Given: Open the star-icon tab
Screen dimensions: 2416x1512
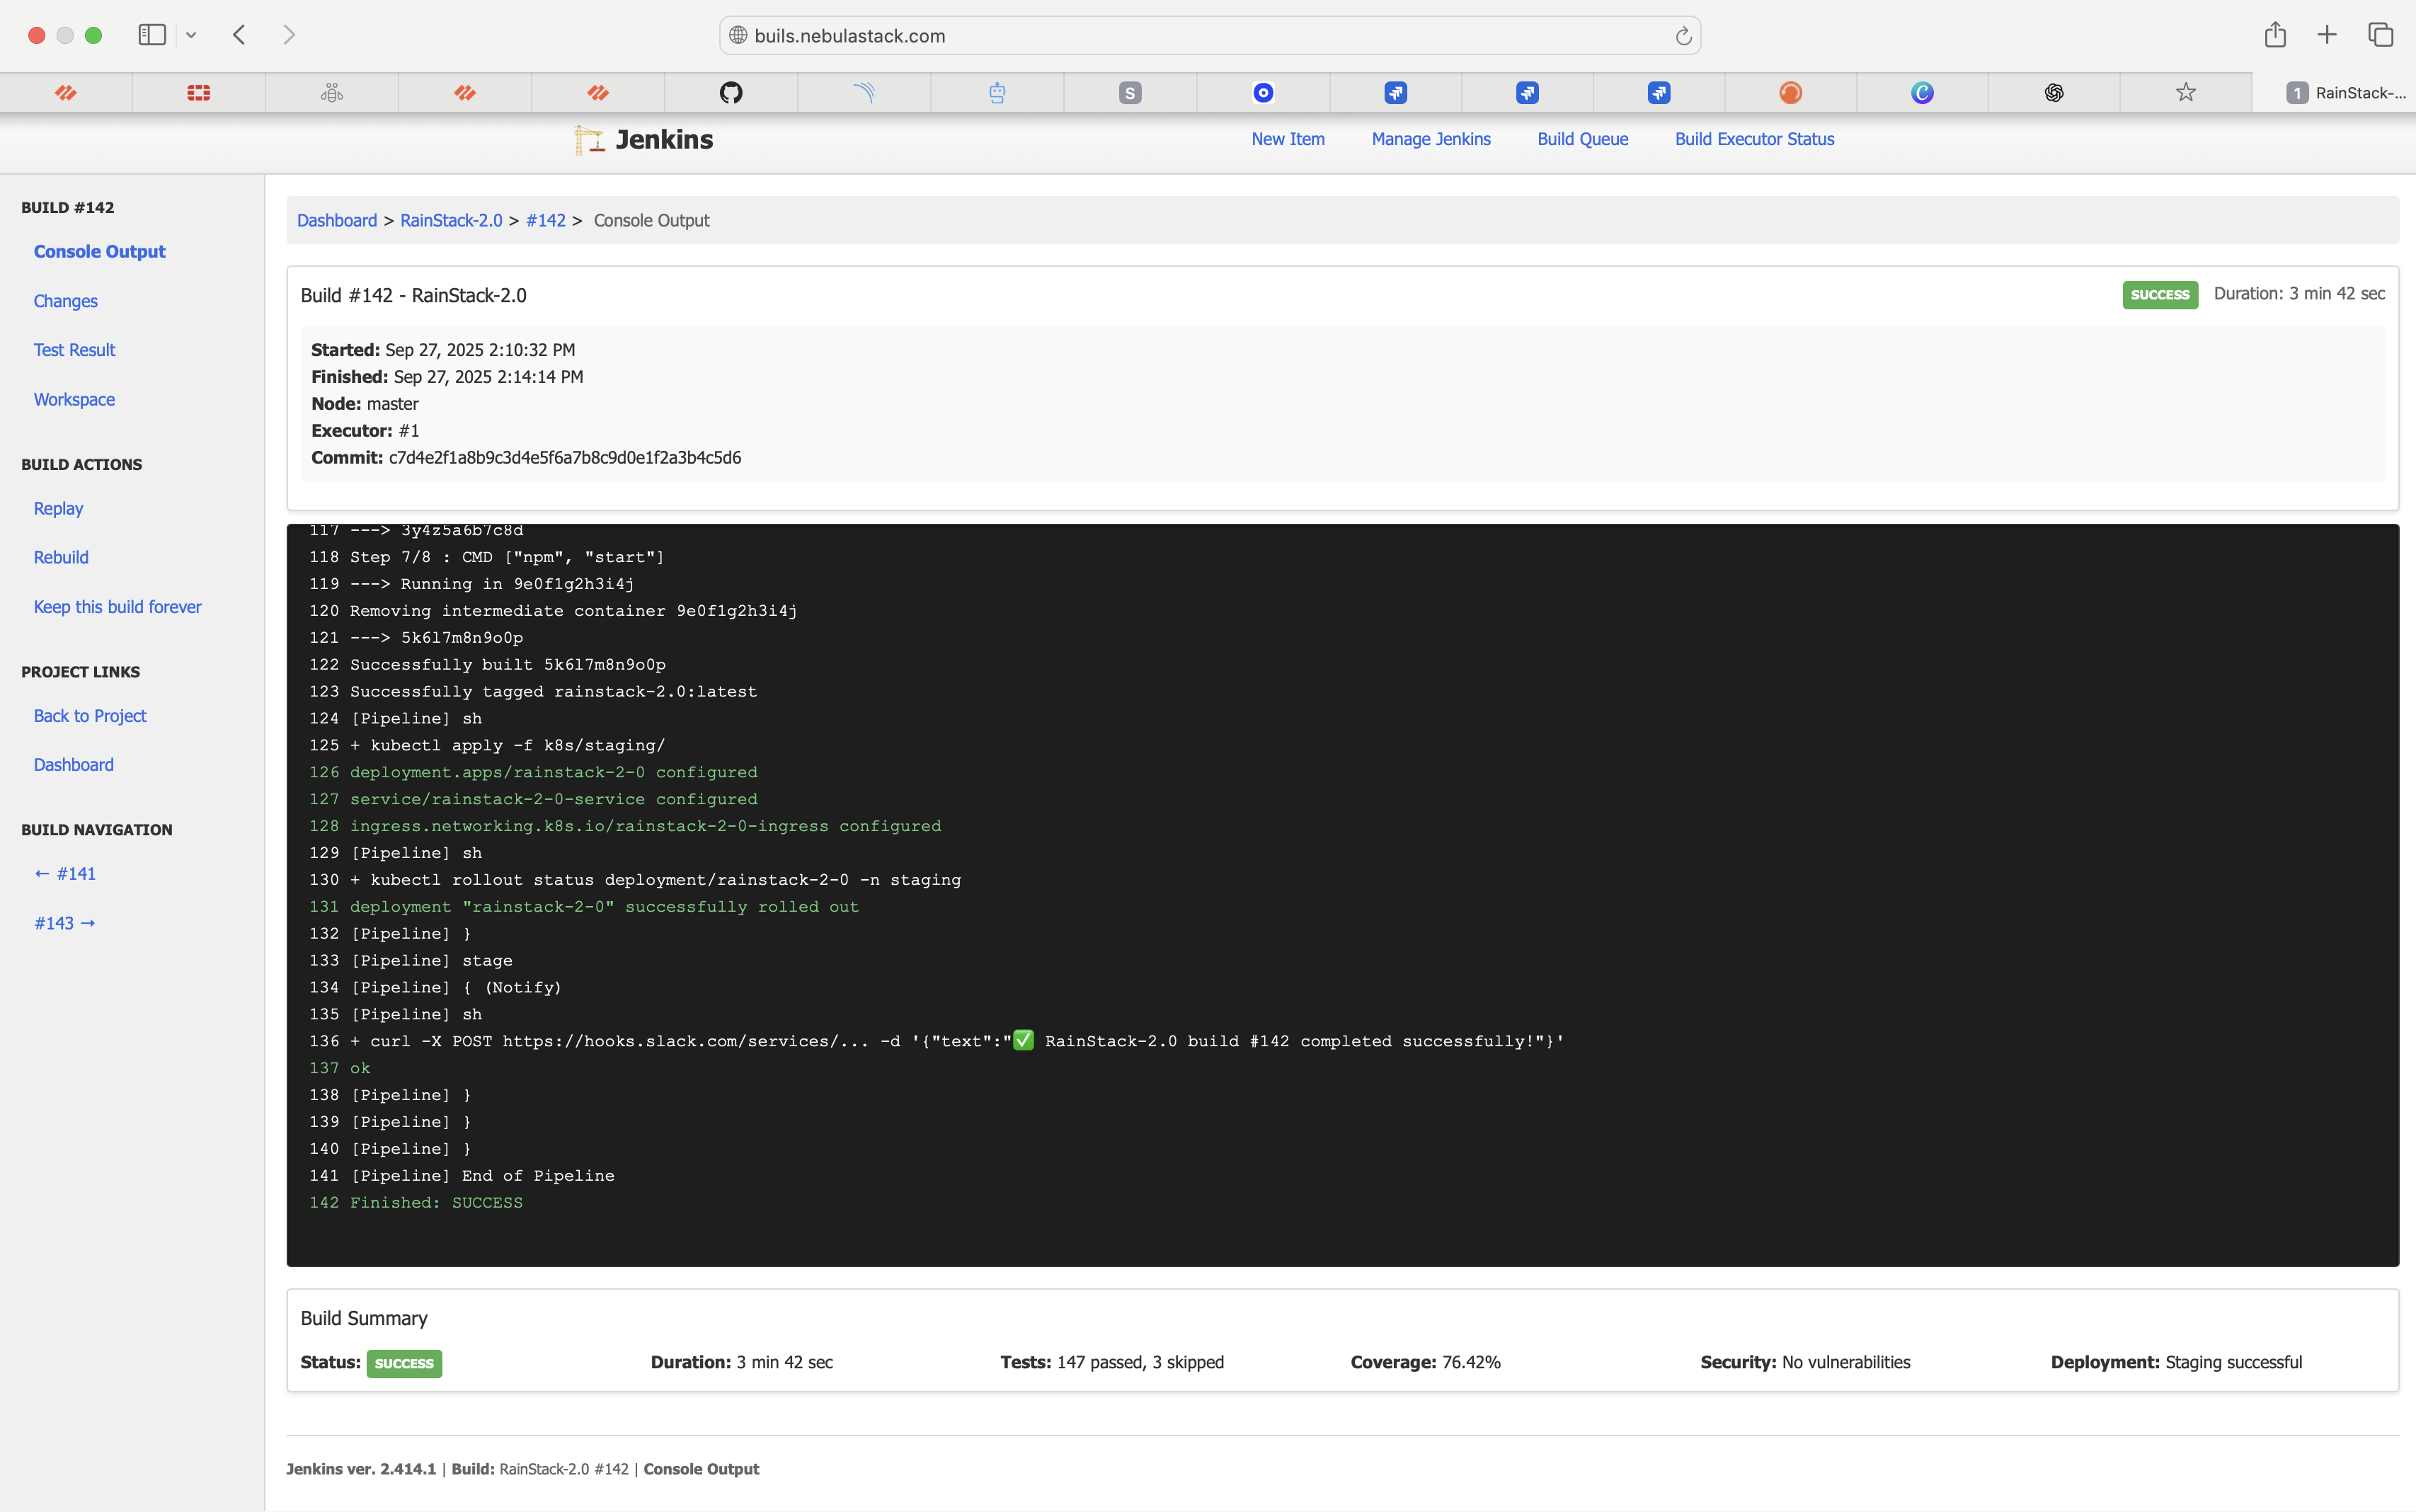Looking at the screenshot, I should (2185, 93).
